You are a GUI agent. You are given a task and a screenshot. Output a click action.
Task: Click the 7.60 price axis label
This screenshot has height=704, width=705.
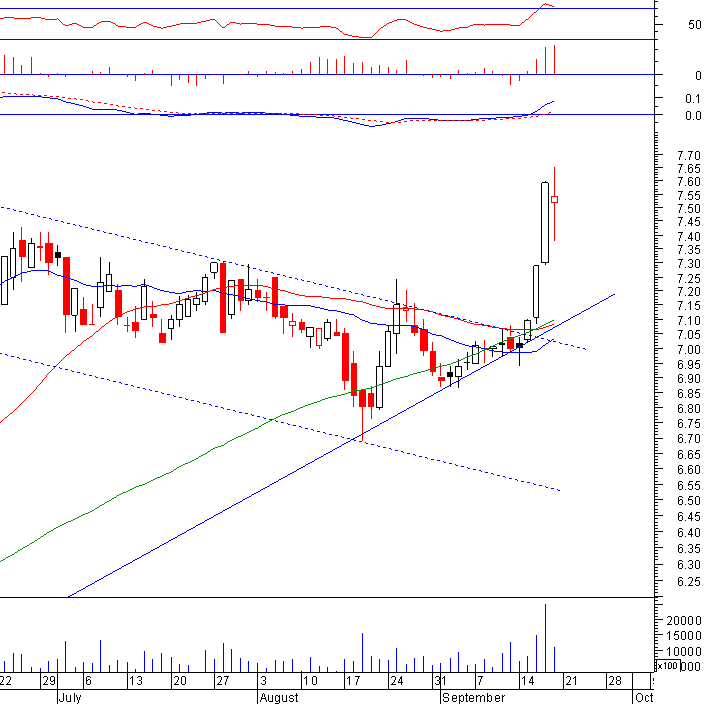(x=688, y=182)
